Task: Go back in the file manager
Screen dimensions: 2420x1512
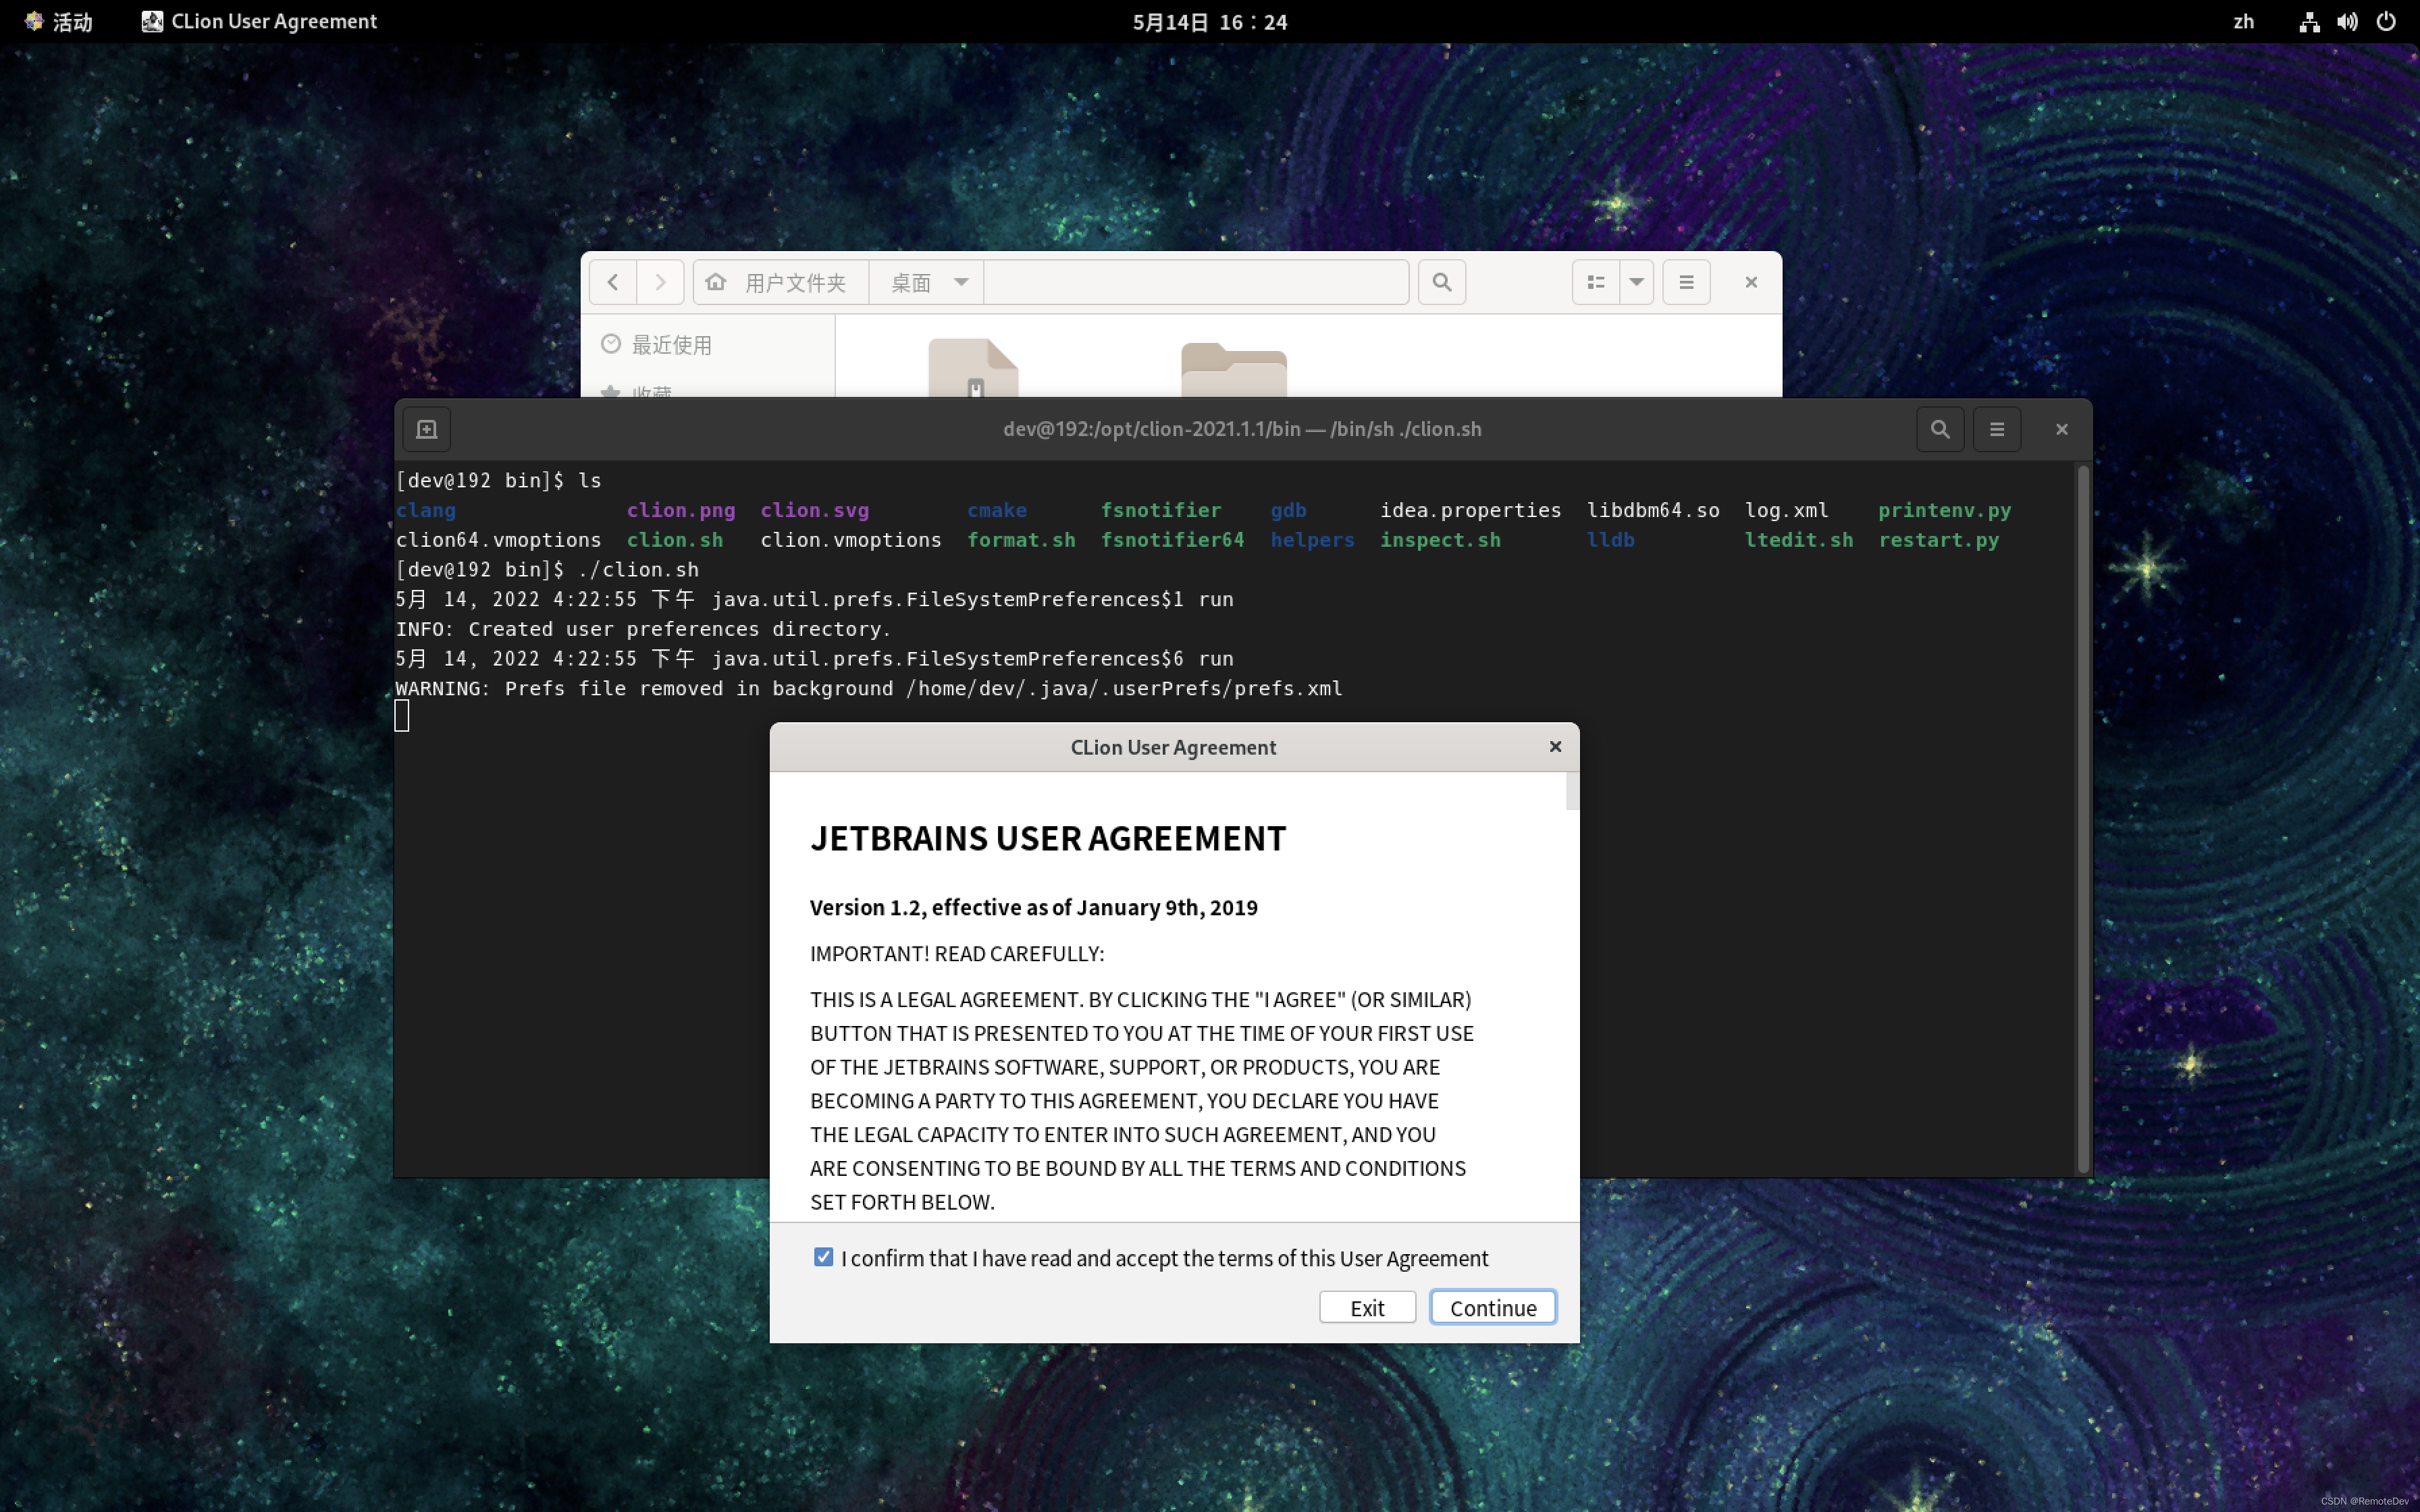Action: (613, 282)
